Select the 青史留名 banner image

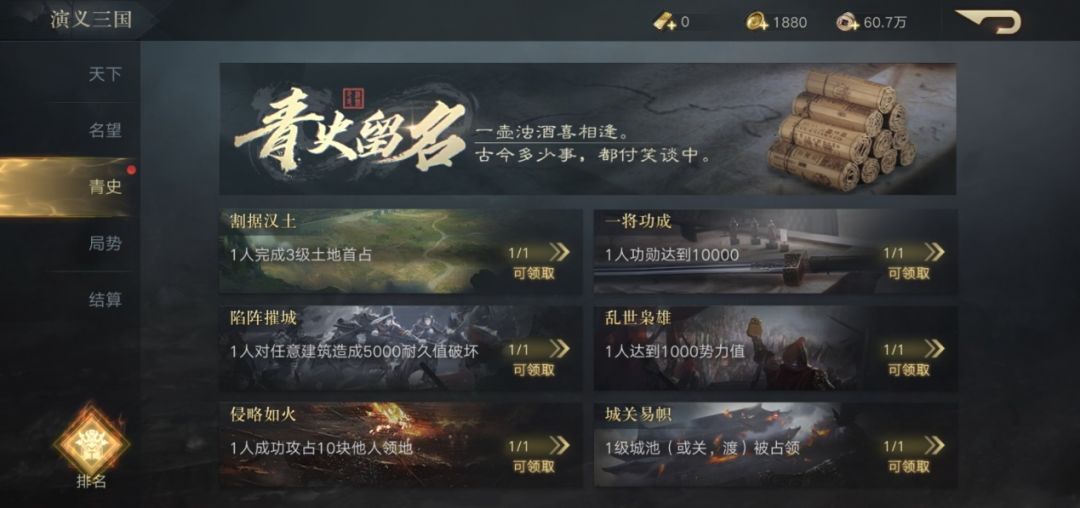click(x=588, y=129)
